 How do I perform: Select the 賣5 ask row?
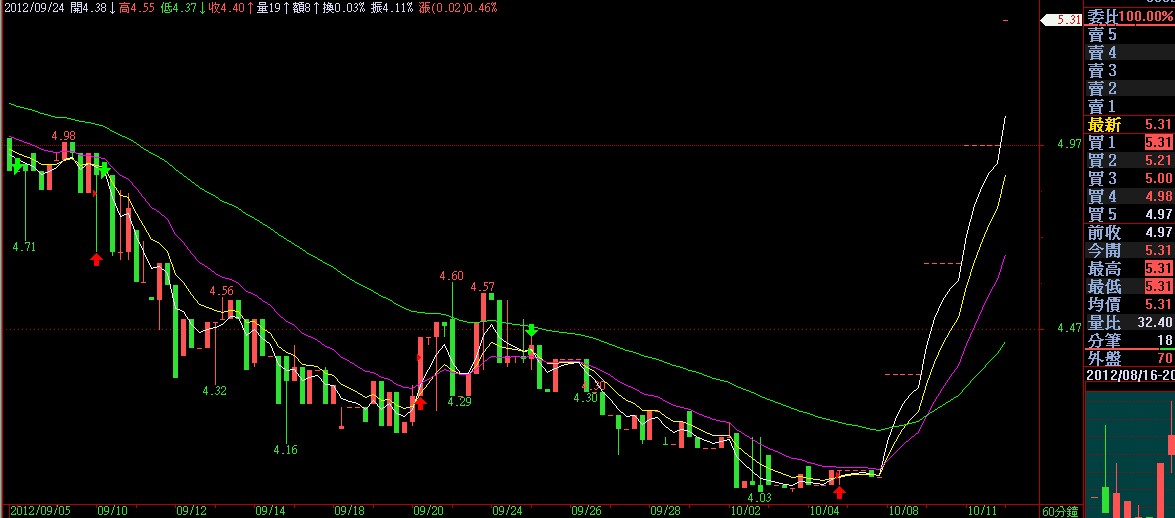point(1130,34)
